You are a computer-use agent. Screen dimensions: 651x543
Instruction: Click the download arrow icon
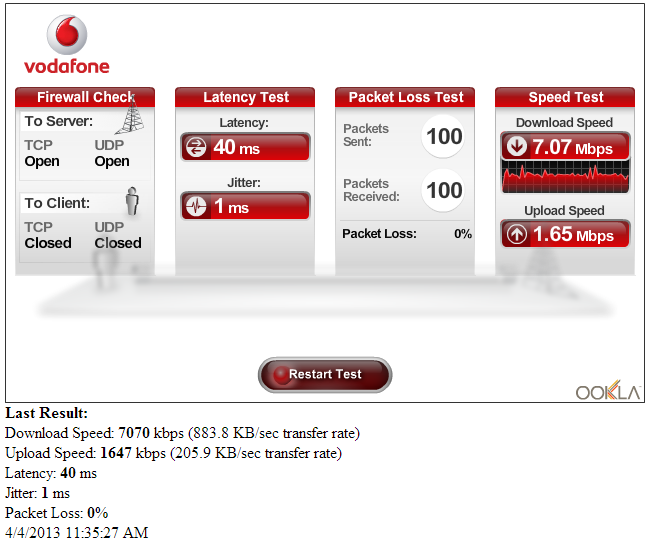coord(516,147)
